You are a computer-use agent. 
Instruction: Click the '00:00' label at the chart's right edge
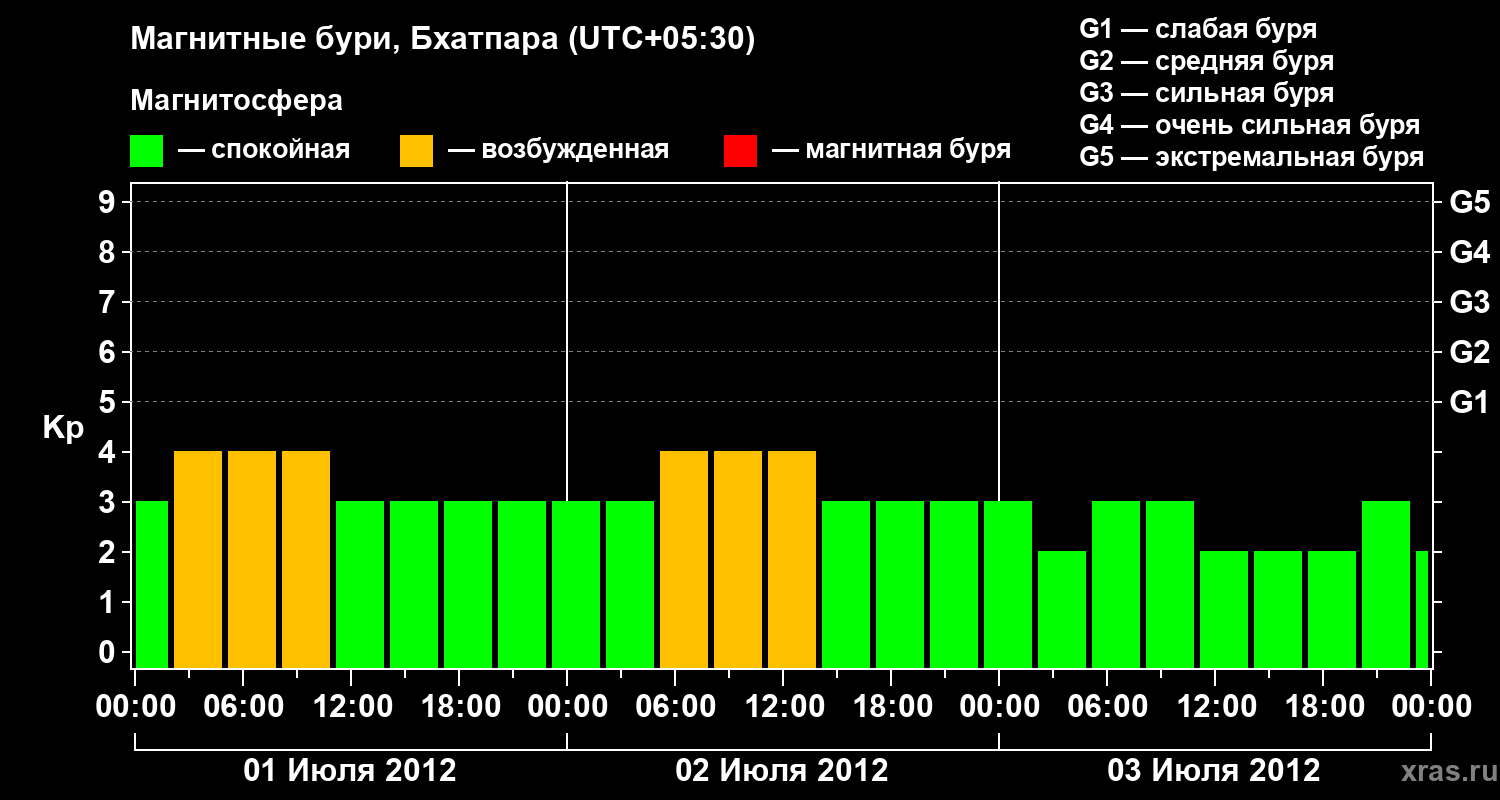1431,707
